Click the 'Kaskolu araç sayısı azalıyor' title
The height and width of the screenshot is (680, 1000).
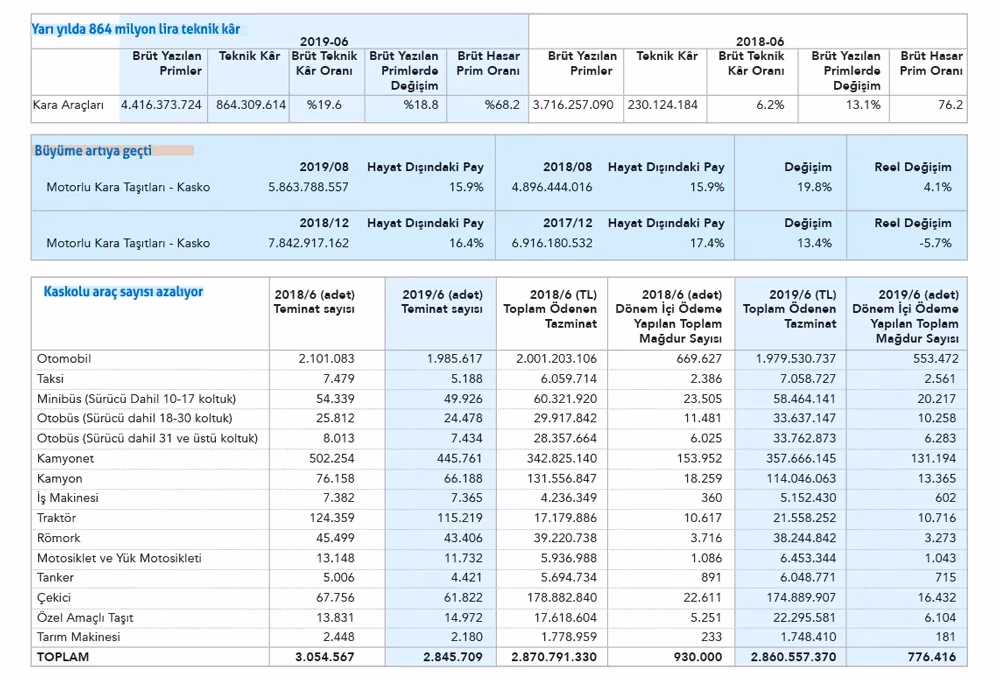(x=123, y=292)
